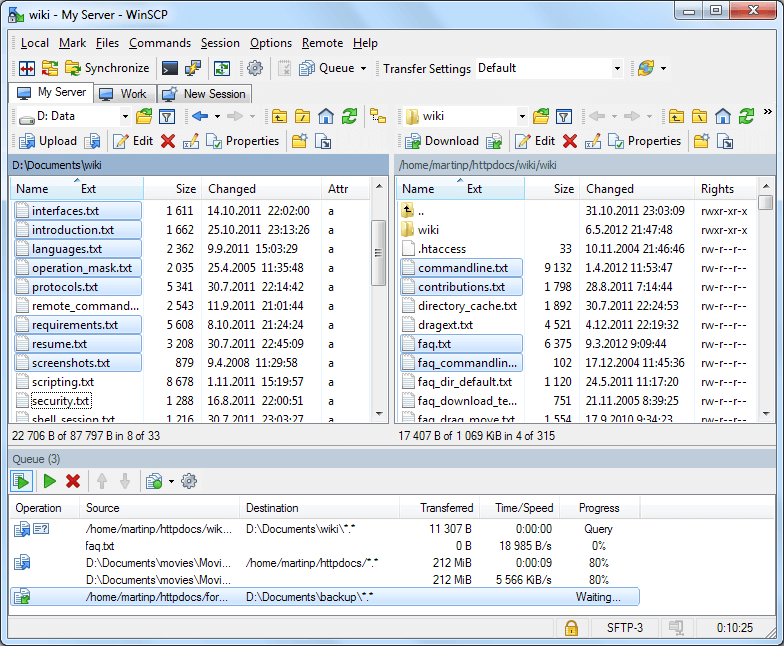The height and width of the screenshot is (646, 784).
Task: Open the D: Data drive dropdown
Action: (124, 117)
